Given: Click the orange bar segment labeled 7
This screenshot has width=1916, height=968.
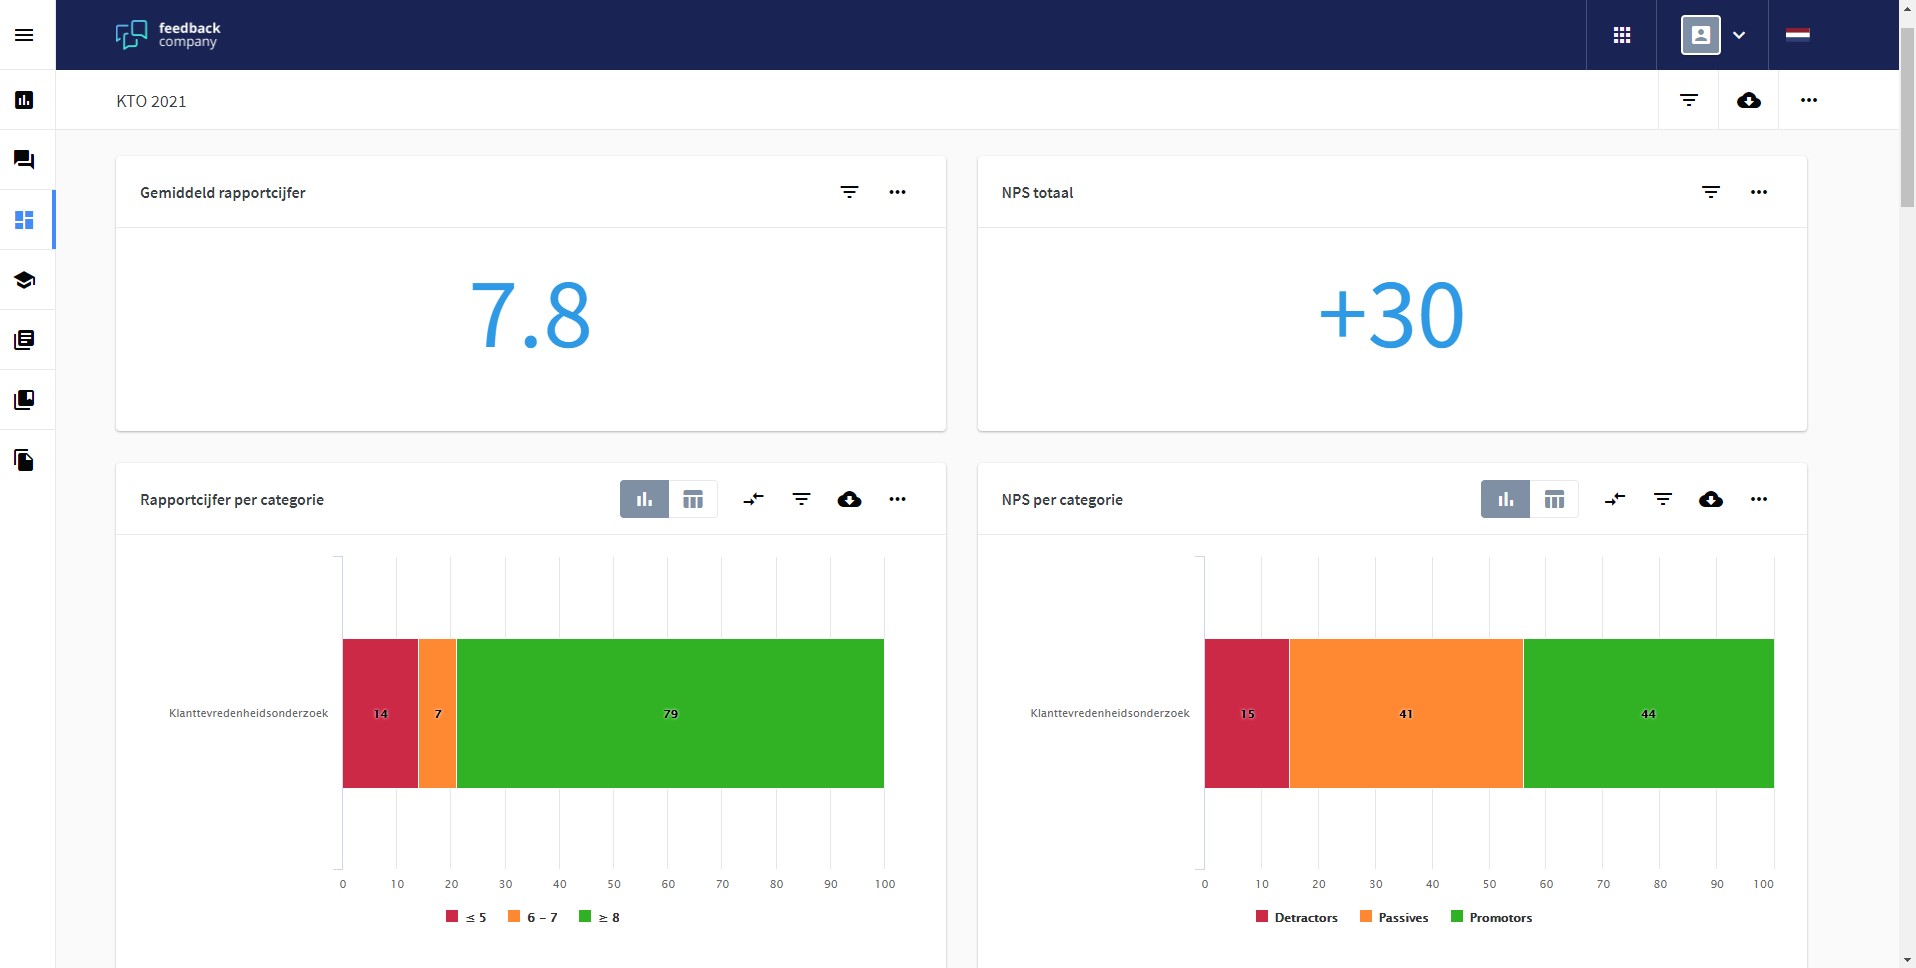Looking at the screenshot, I should [438, 713].
